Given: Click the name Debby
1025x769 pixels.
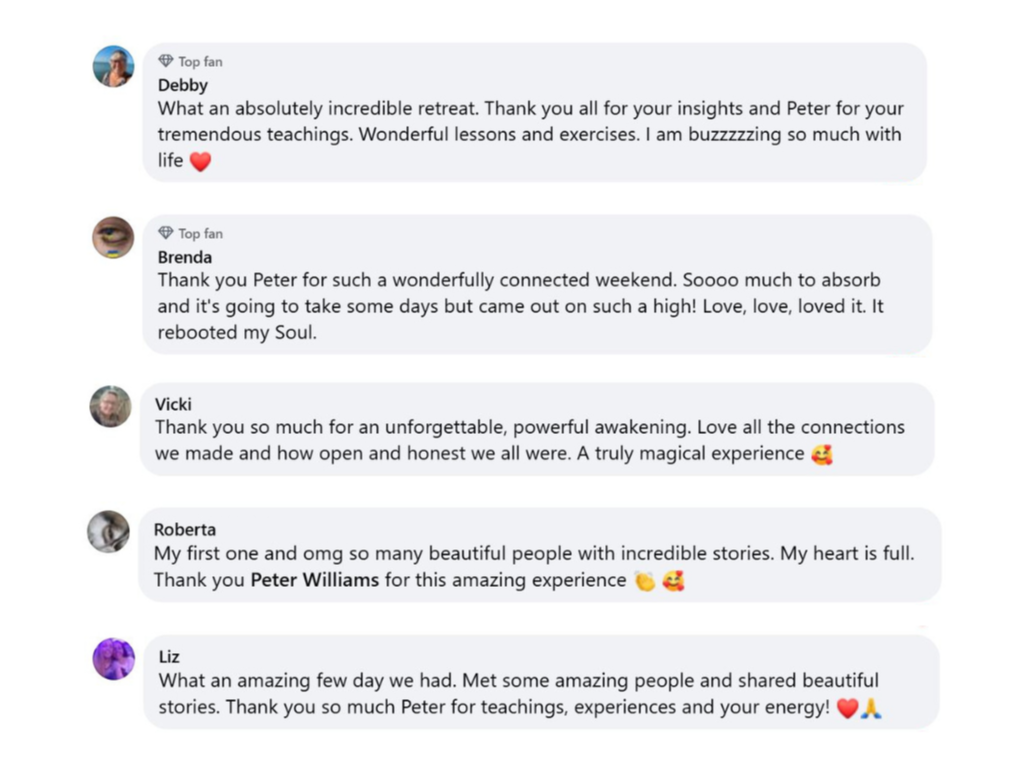Looking at the screenshot, I should tap(183, 85).
